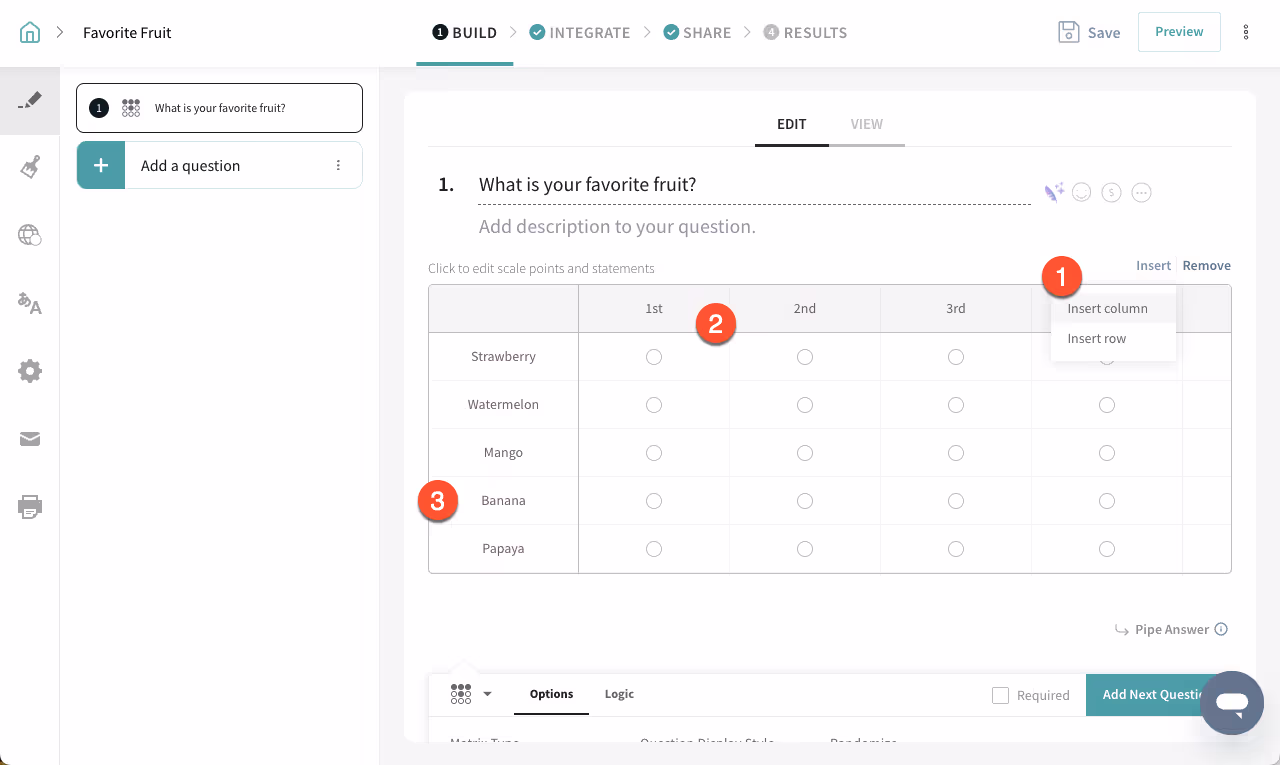Edit the 1st column header
Screen dimensions: 1280x765
pyautogui.click(x=654, y=309)
